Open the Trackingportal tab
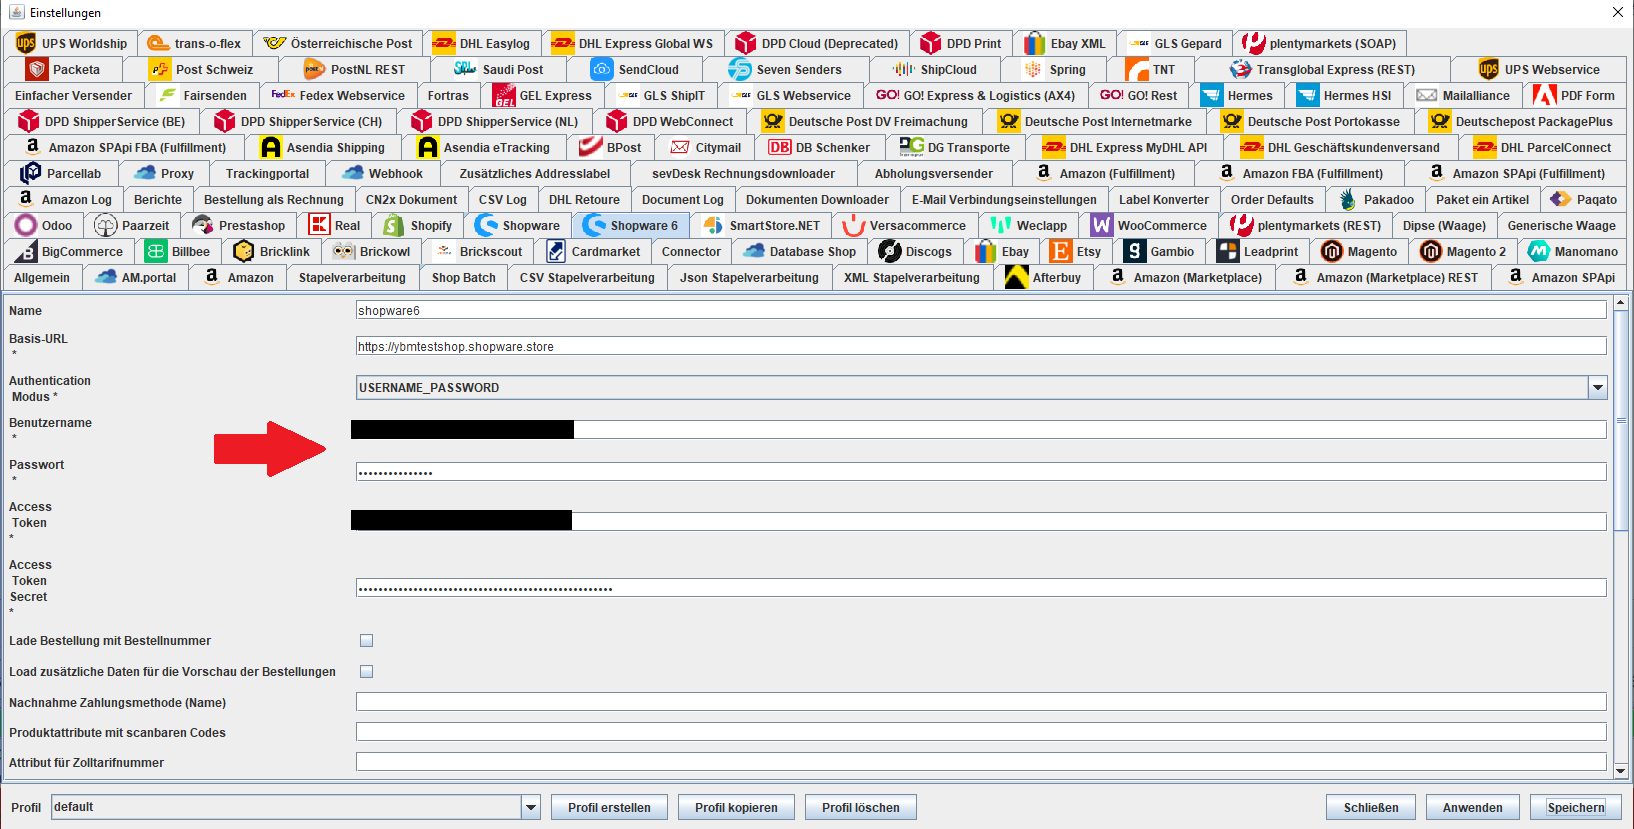The height and width of the screenshot is (829, 1634). click(x=267, y=173)
